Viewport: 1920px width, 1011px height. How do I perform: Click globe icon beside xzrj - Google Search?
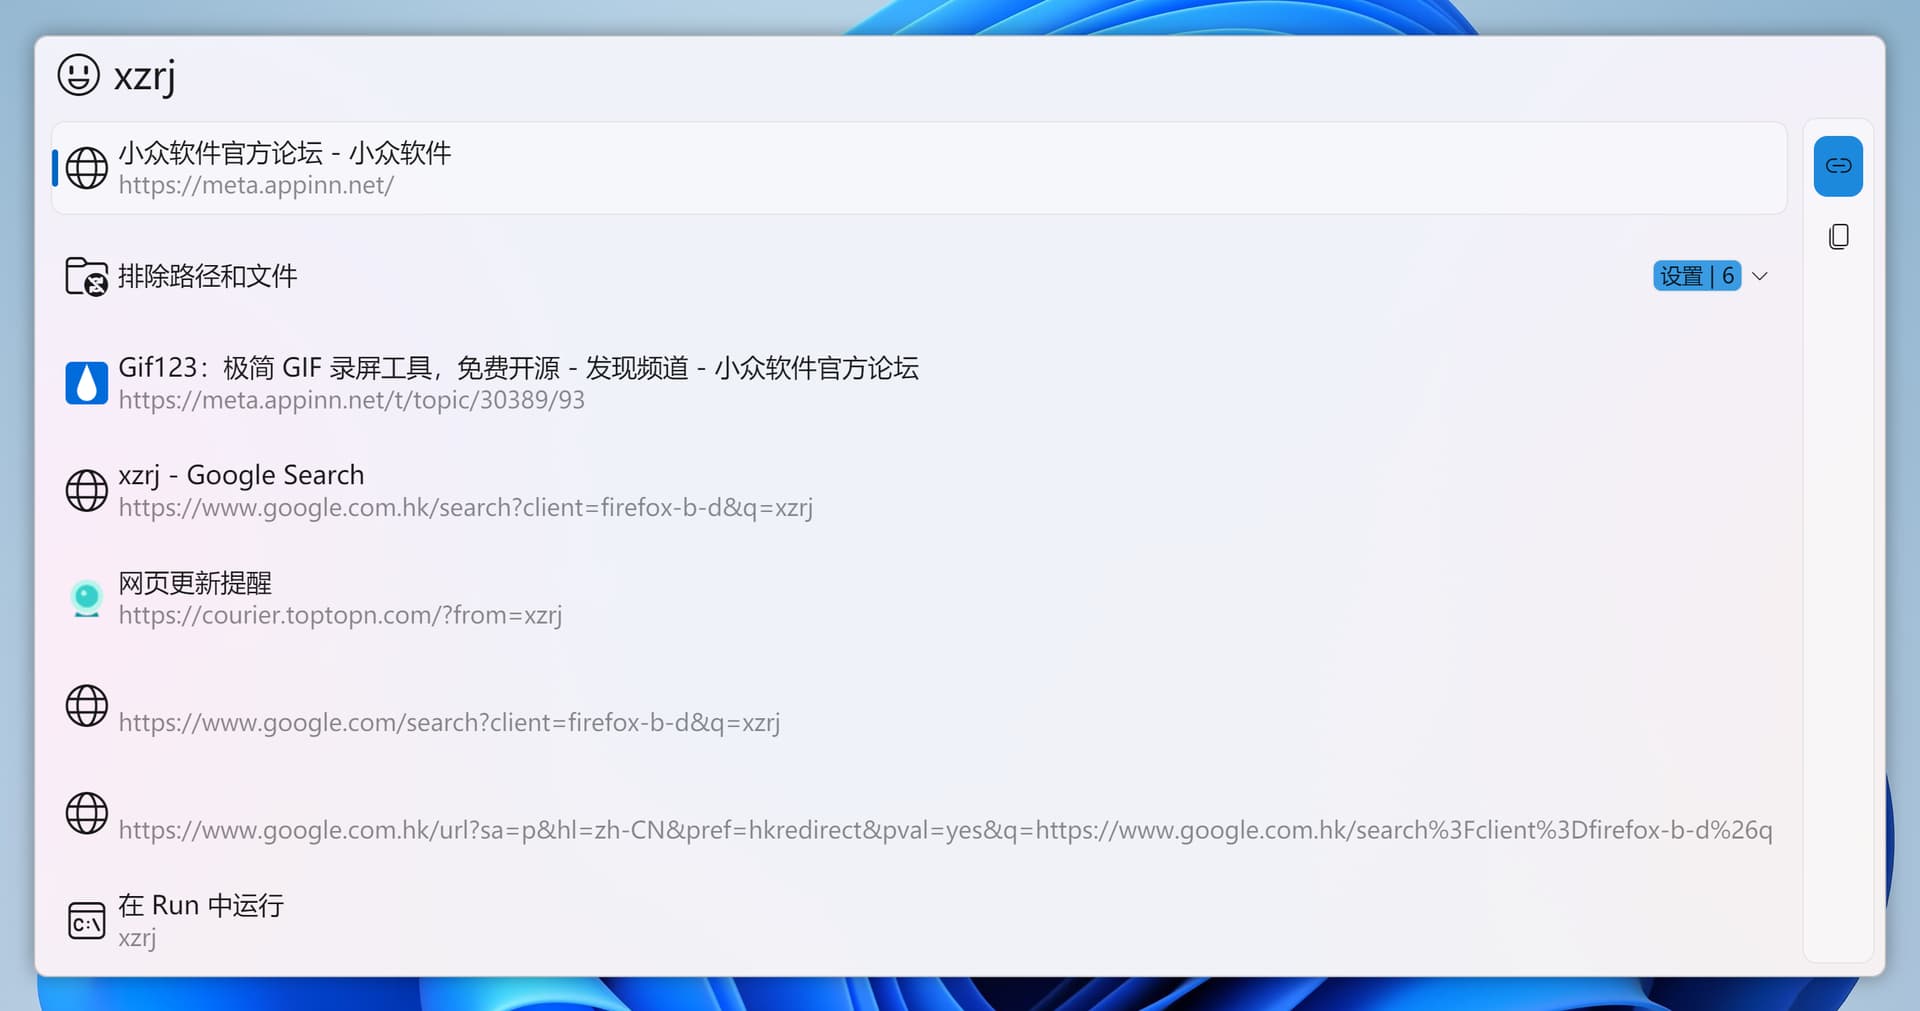[86, 491]
